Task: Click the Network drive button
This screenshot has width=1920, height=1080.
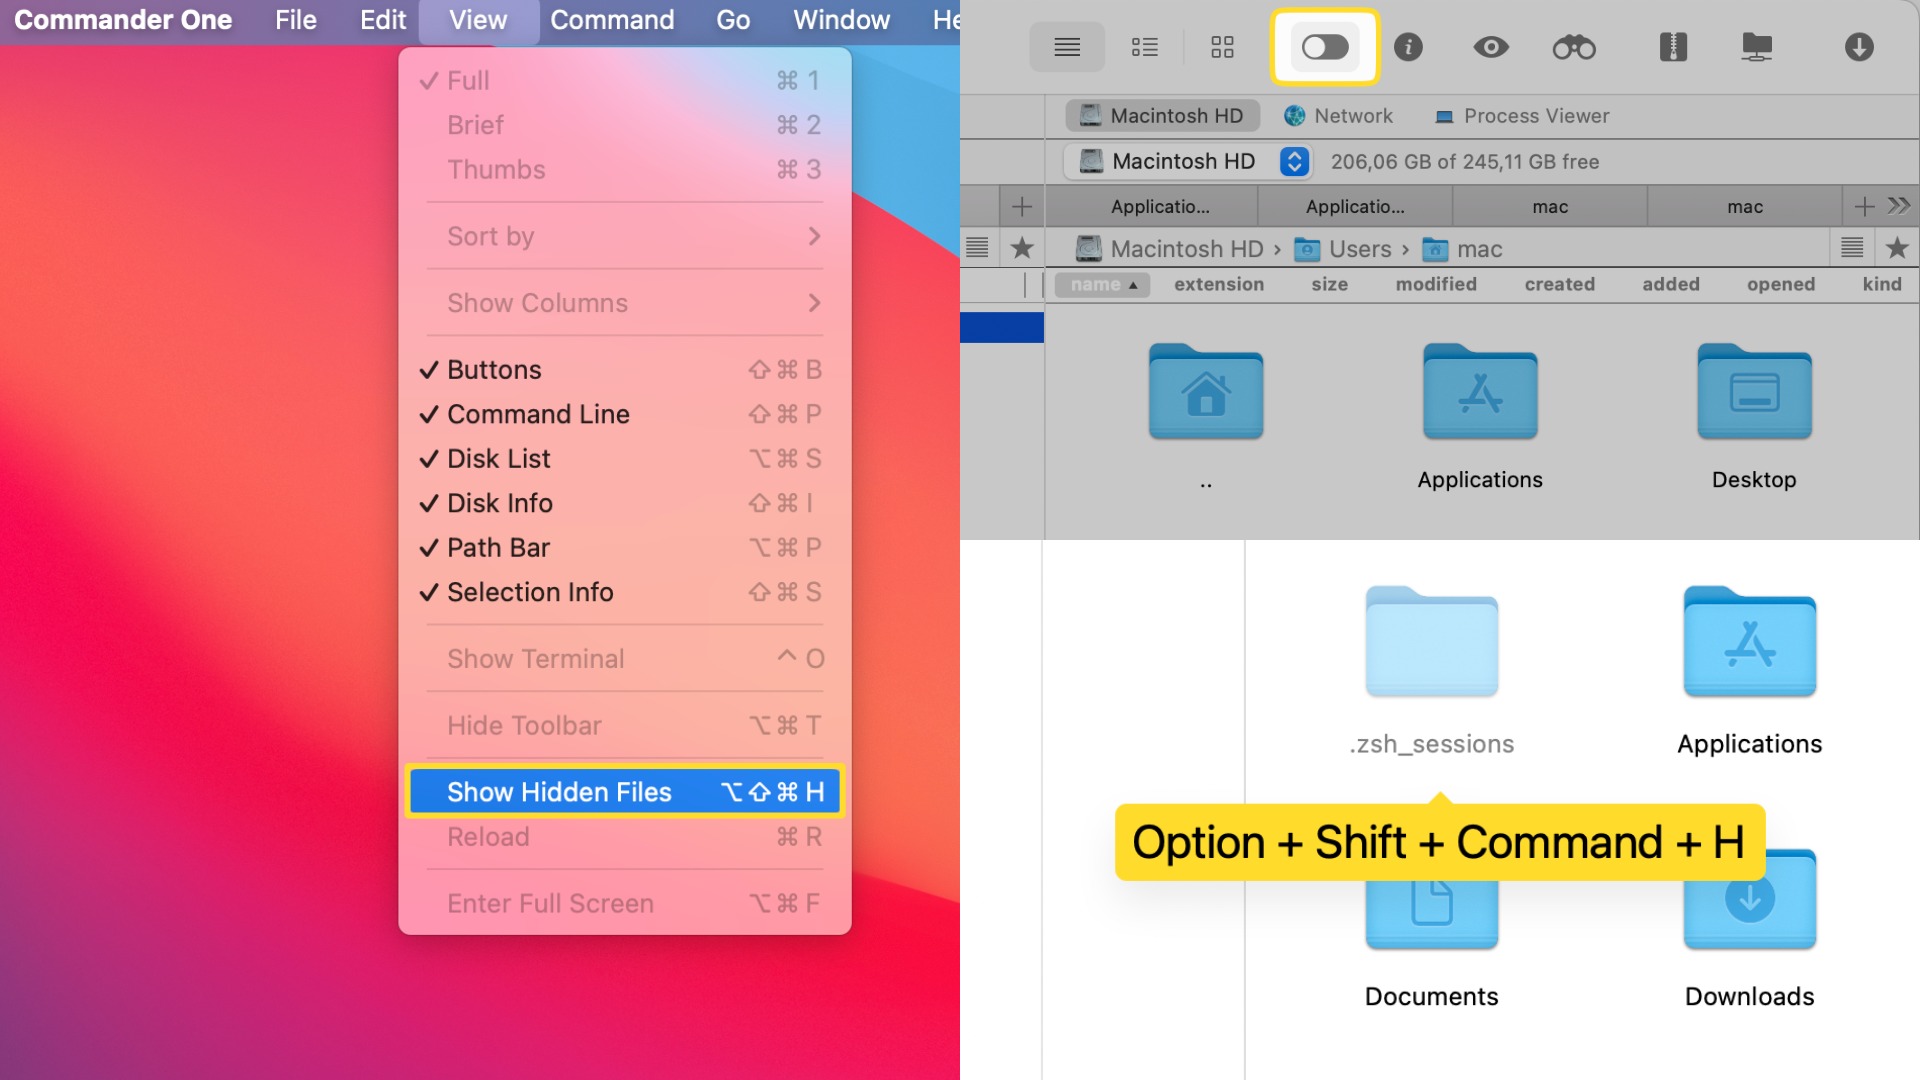Action: pos(1338,116)
